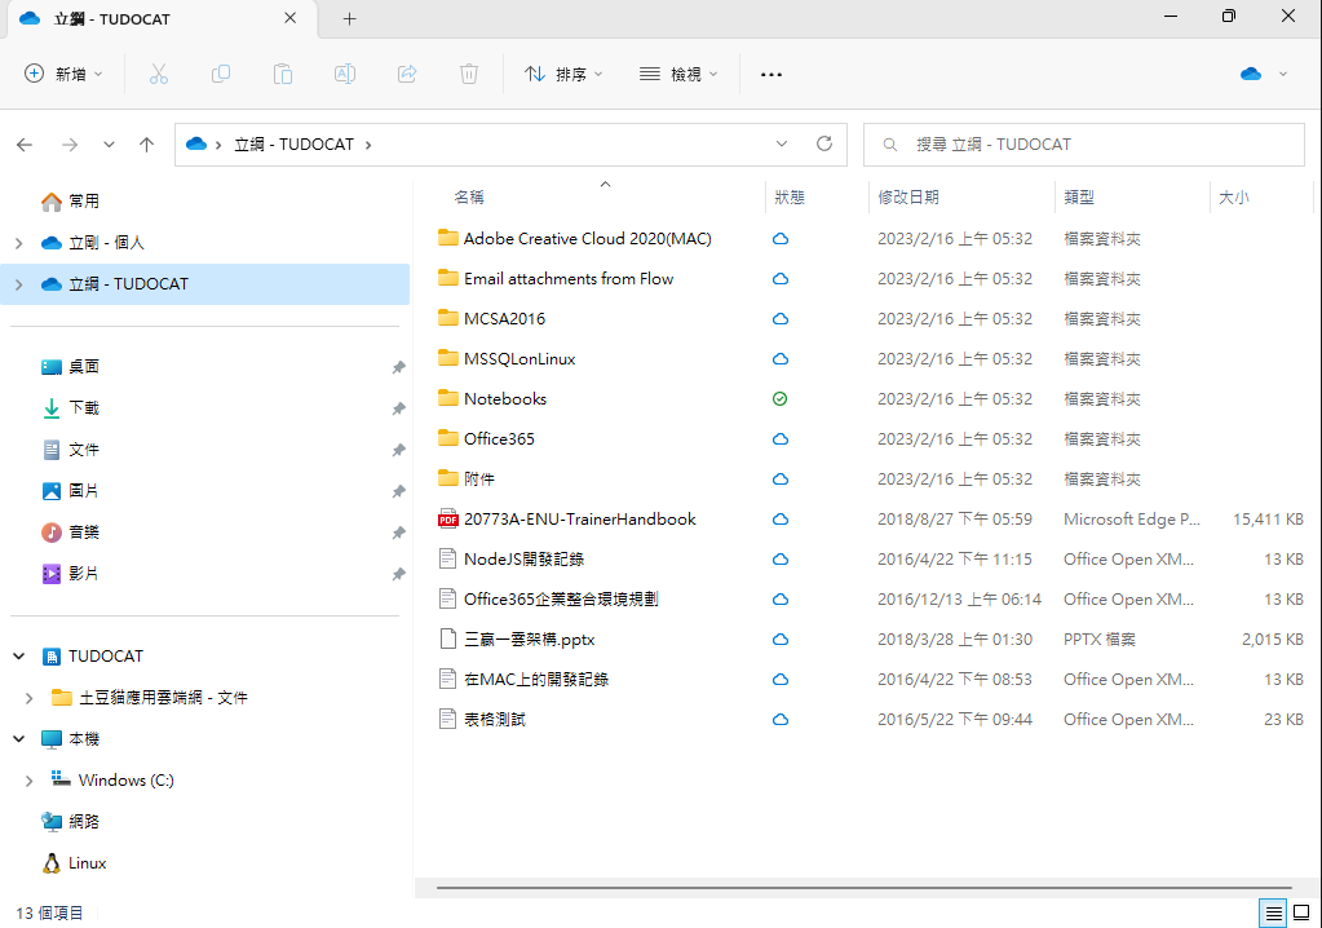Image resolution: width=1322 pixels, height=928 pixels.
Task: Go up one directory level
Action: pyautogui.click(x=147, y=145)
